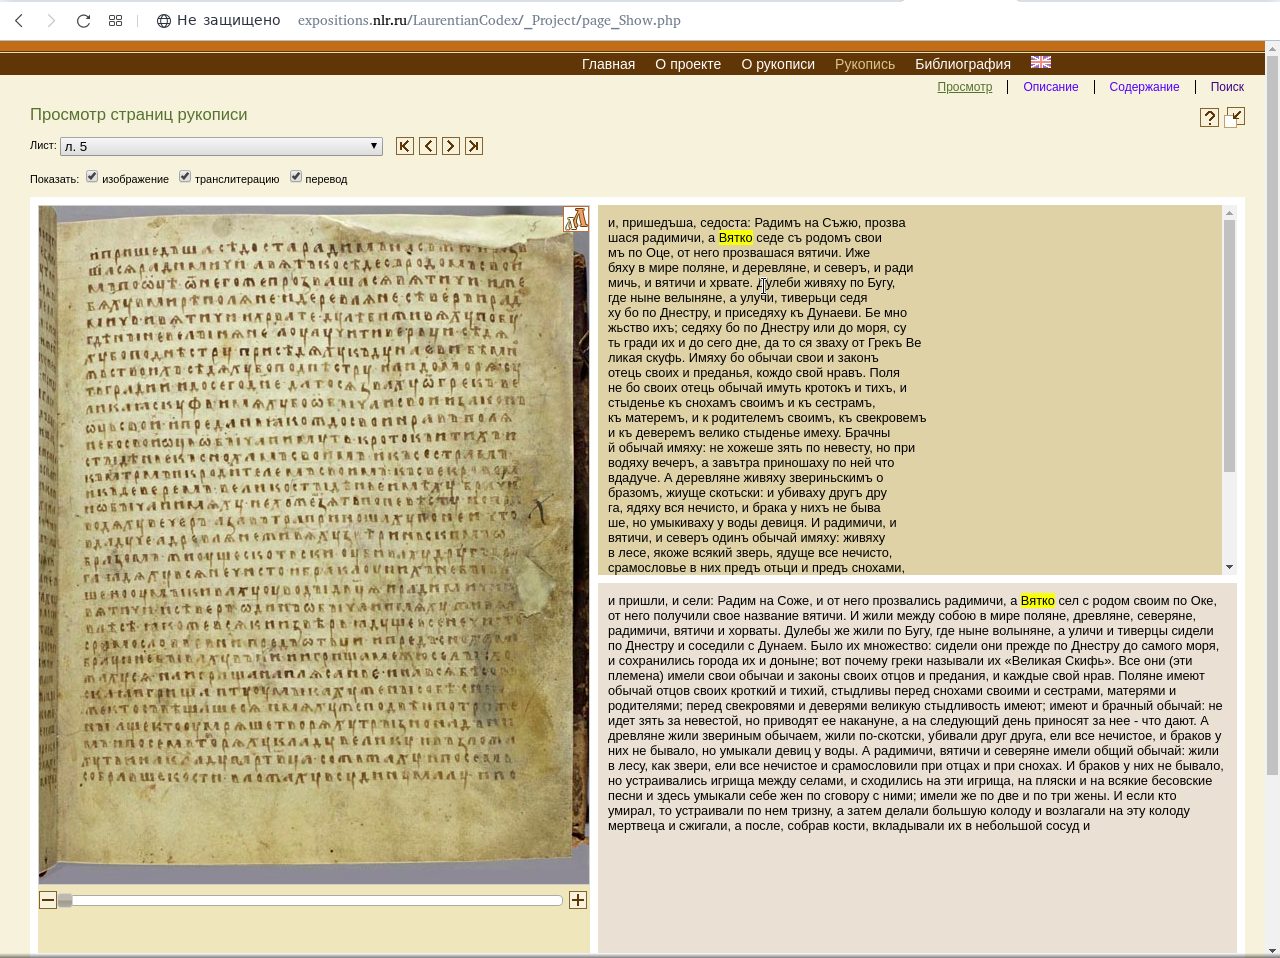Click the 'Не защищено' security label
1280x958 pixels.
(x=229, y=20)
